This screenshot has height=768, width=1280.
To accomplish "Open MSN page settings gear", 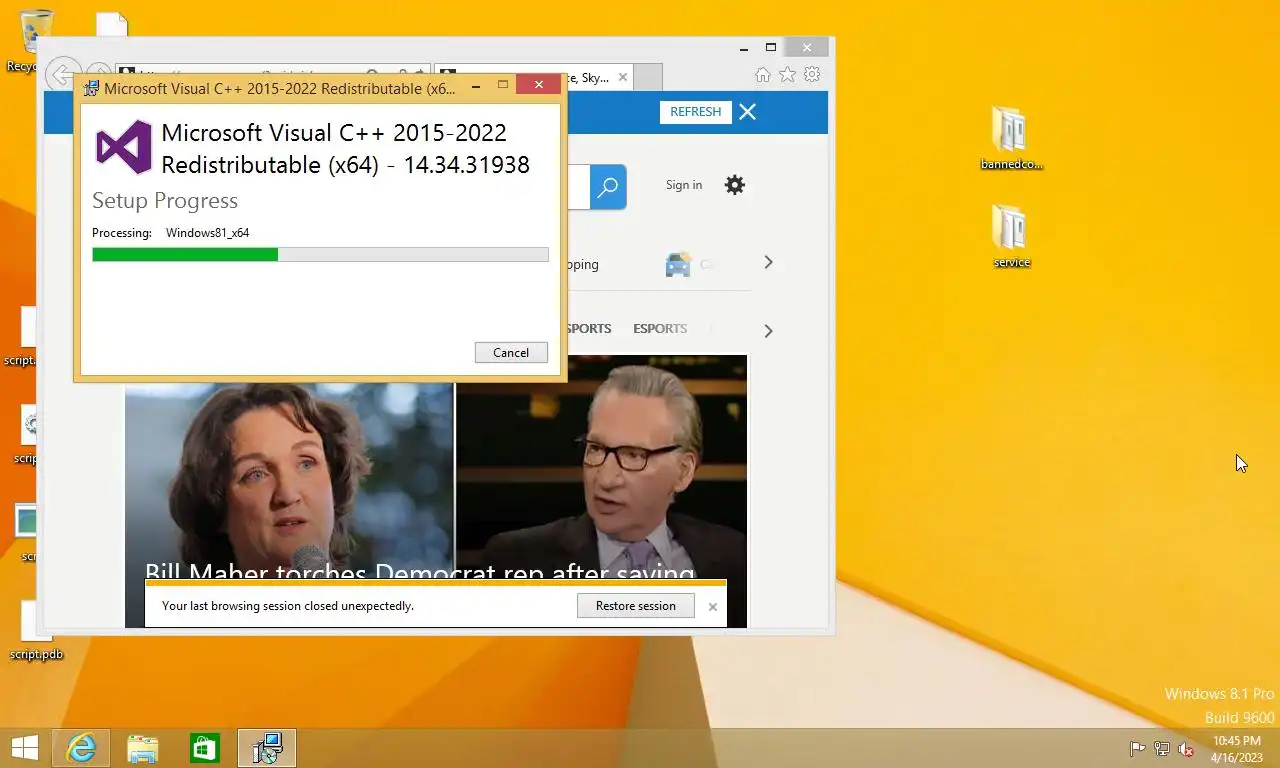I will pyautogui.click(x=735, y=185).
